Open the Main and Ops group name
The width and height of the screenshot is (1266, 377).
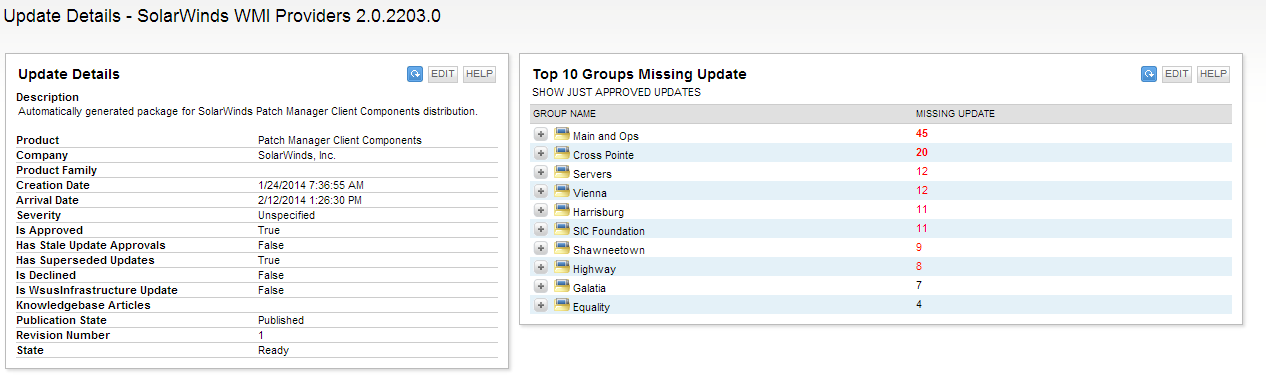[606, 136]
